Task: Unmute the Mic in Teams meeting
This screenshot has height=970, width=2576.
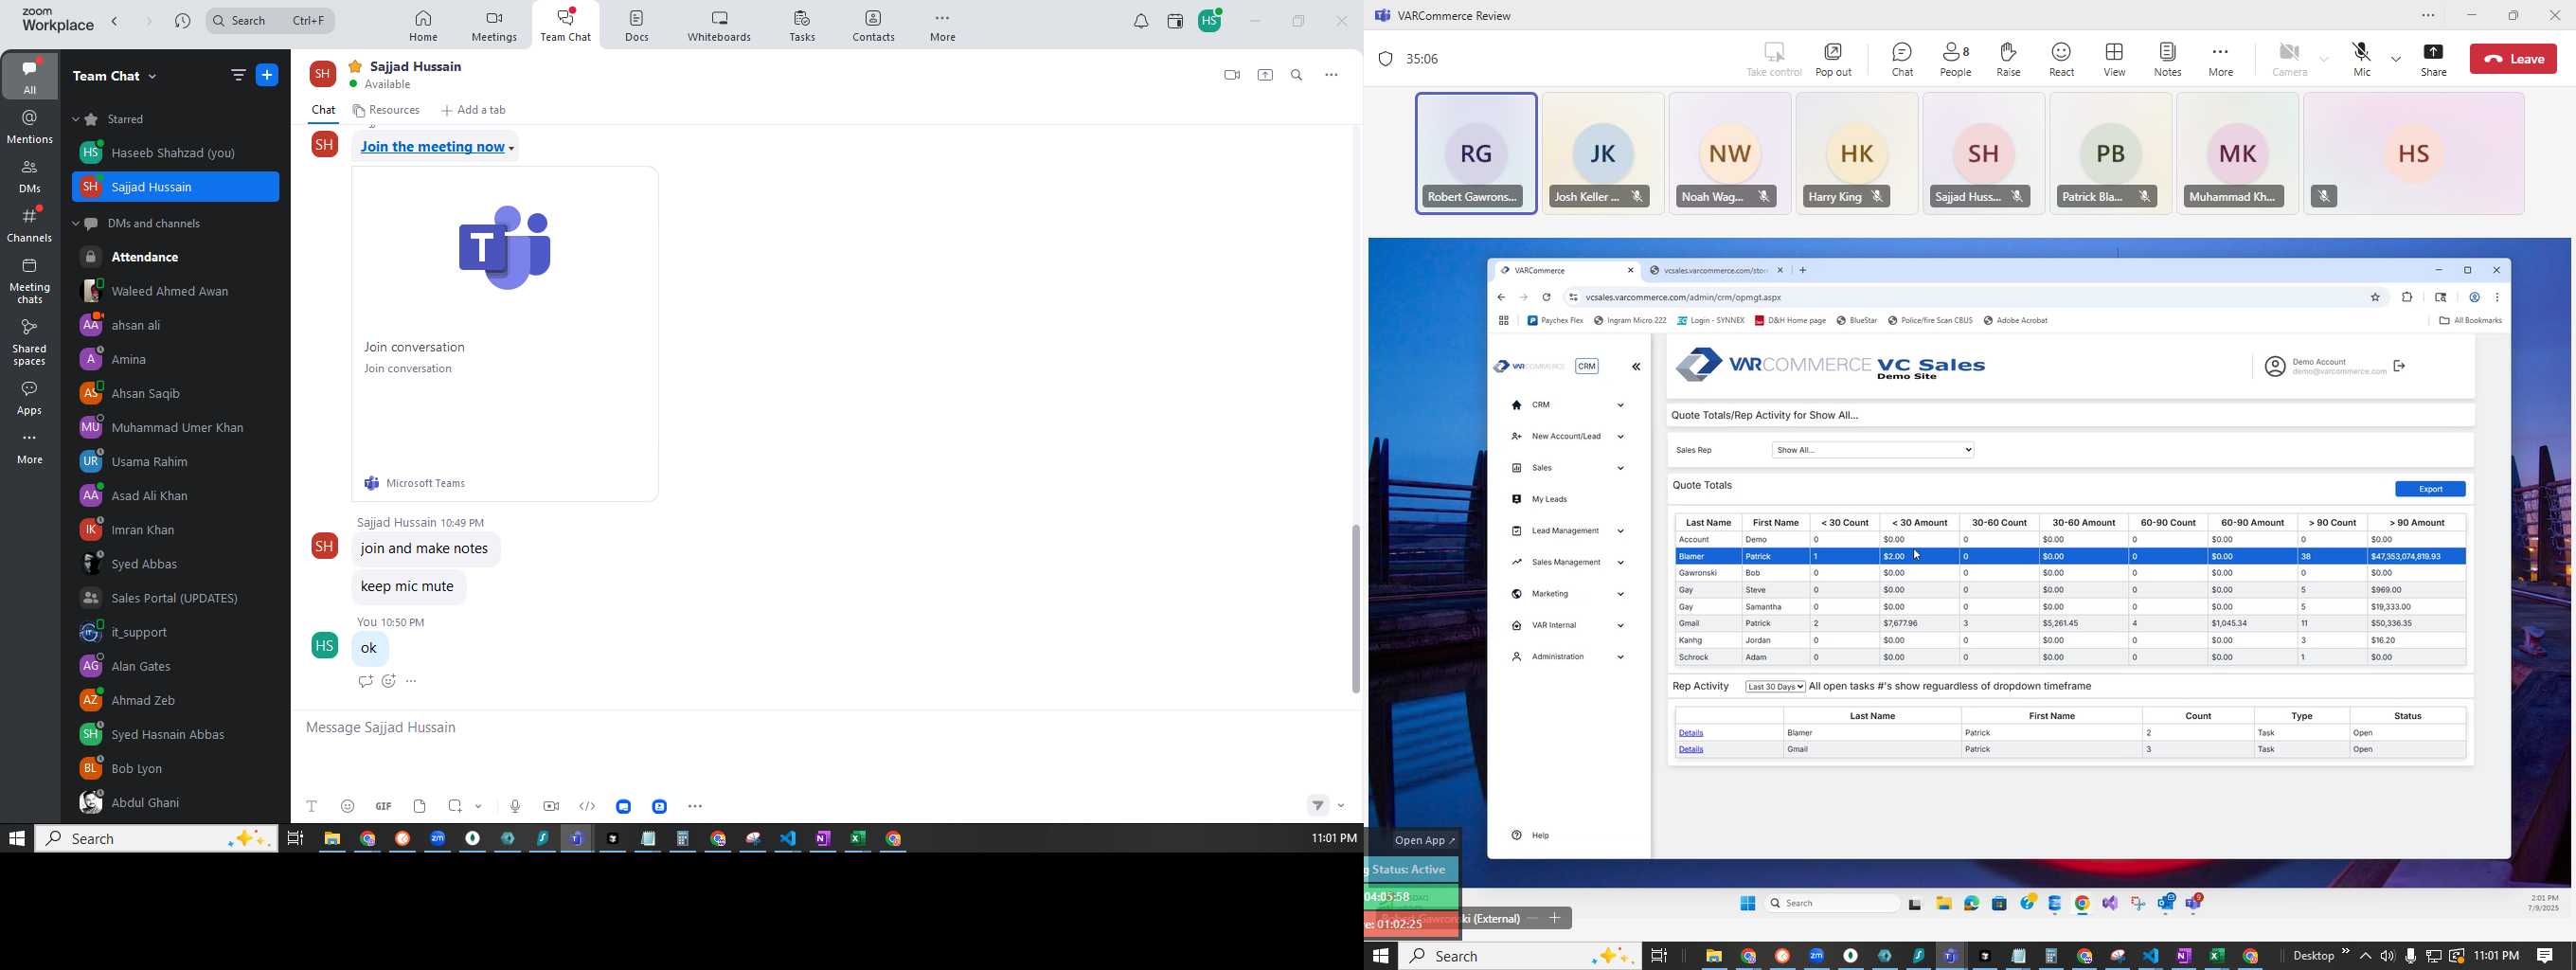Action: [x=2362, y=59]
